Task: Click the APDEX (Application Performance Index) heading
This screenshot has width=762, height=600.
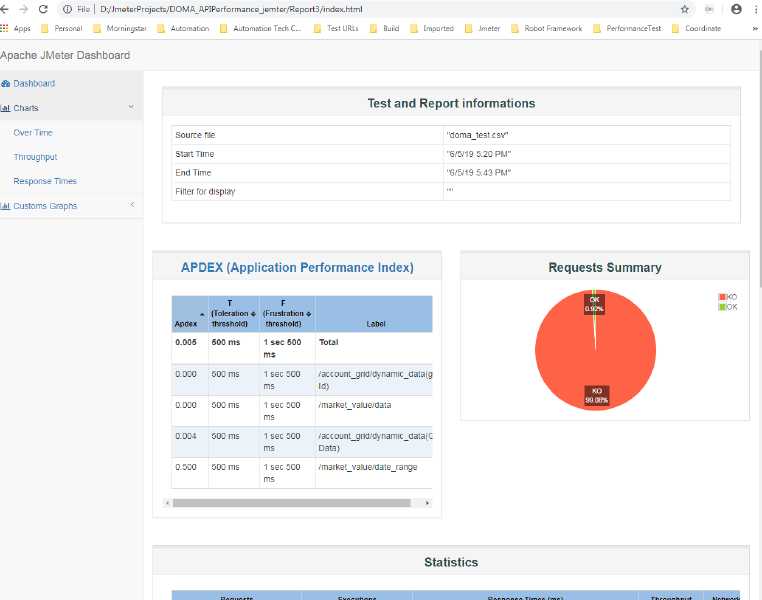Action: (x=297, y=268)
